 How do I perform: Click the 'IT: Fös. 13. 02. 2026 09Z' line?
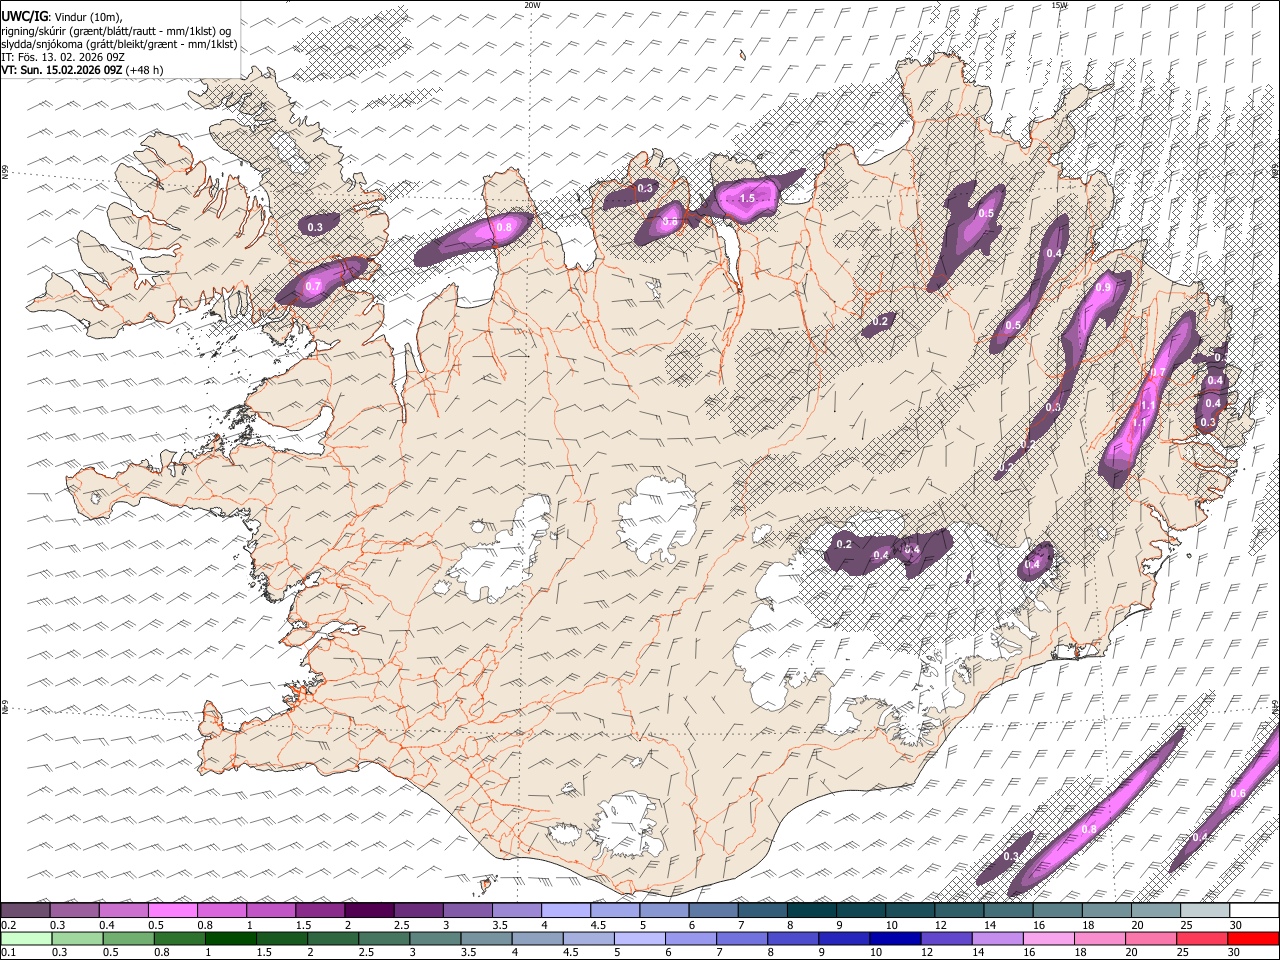(63, 57)
